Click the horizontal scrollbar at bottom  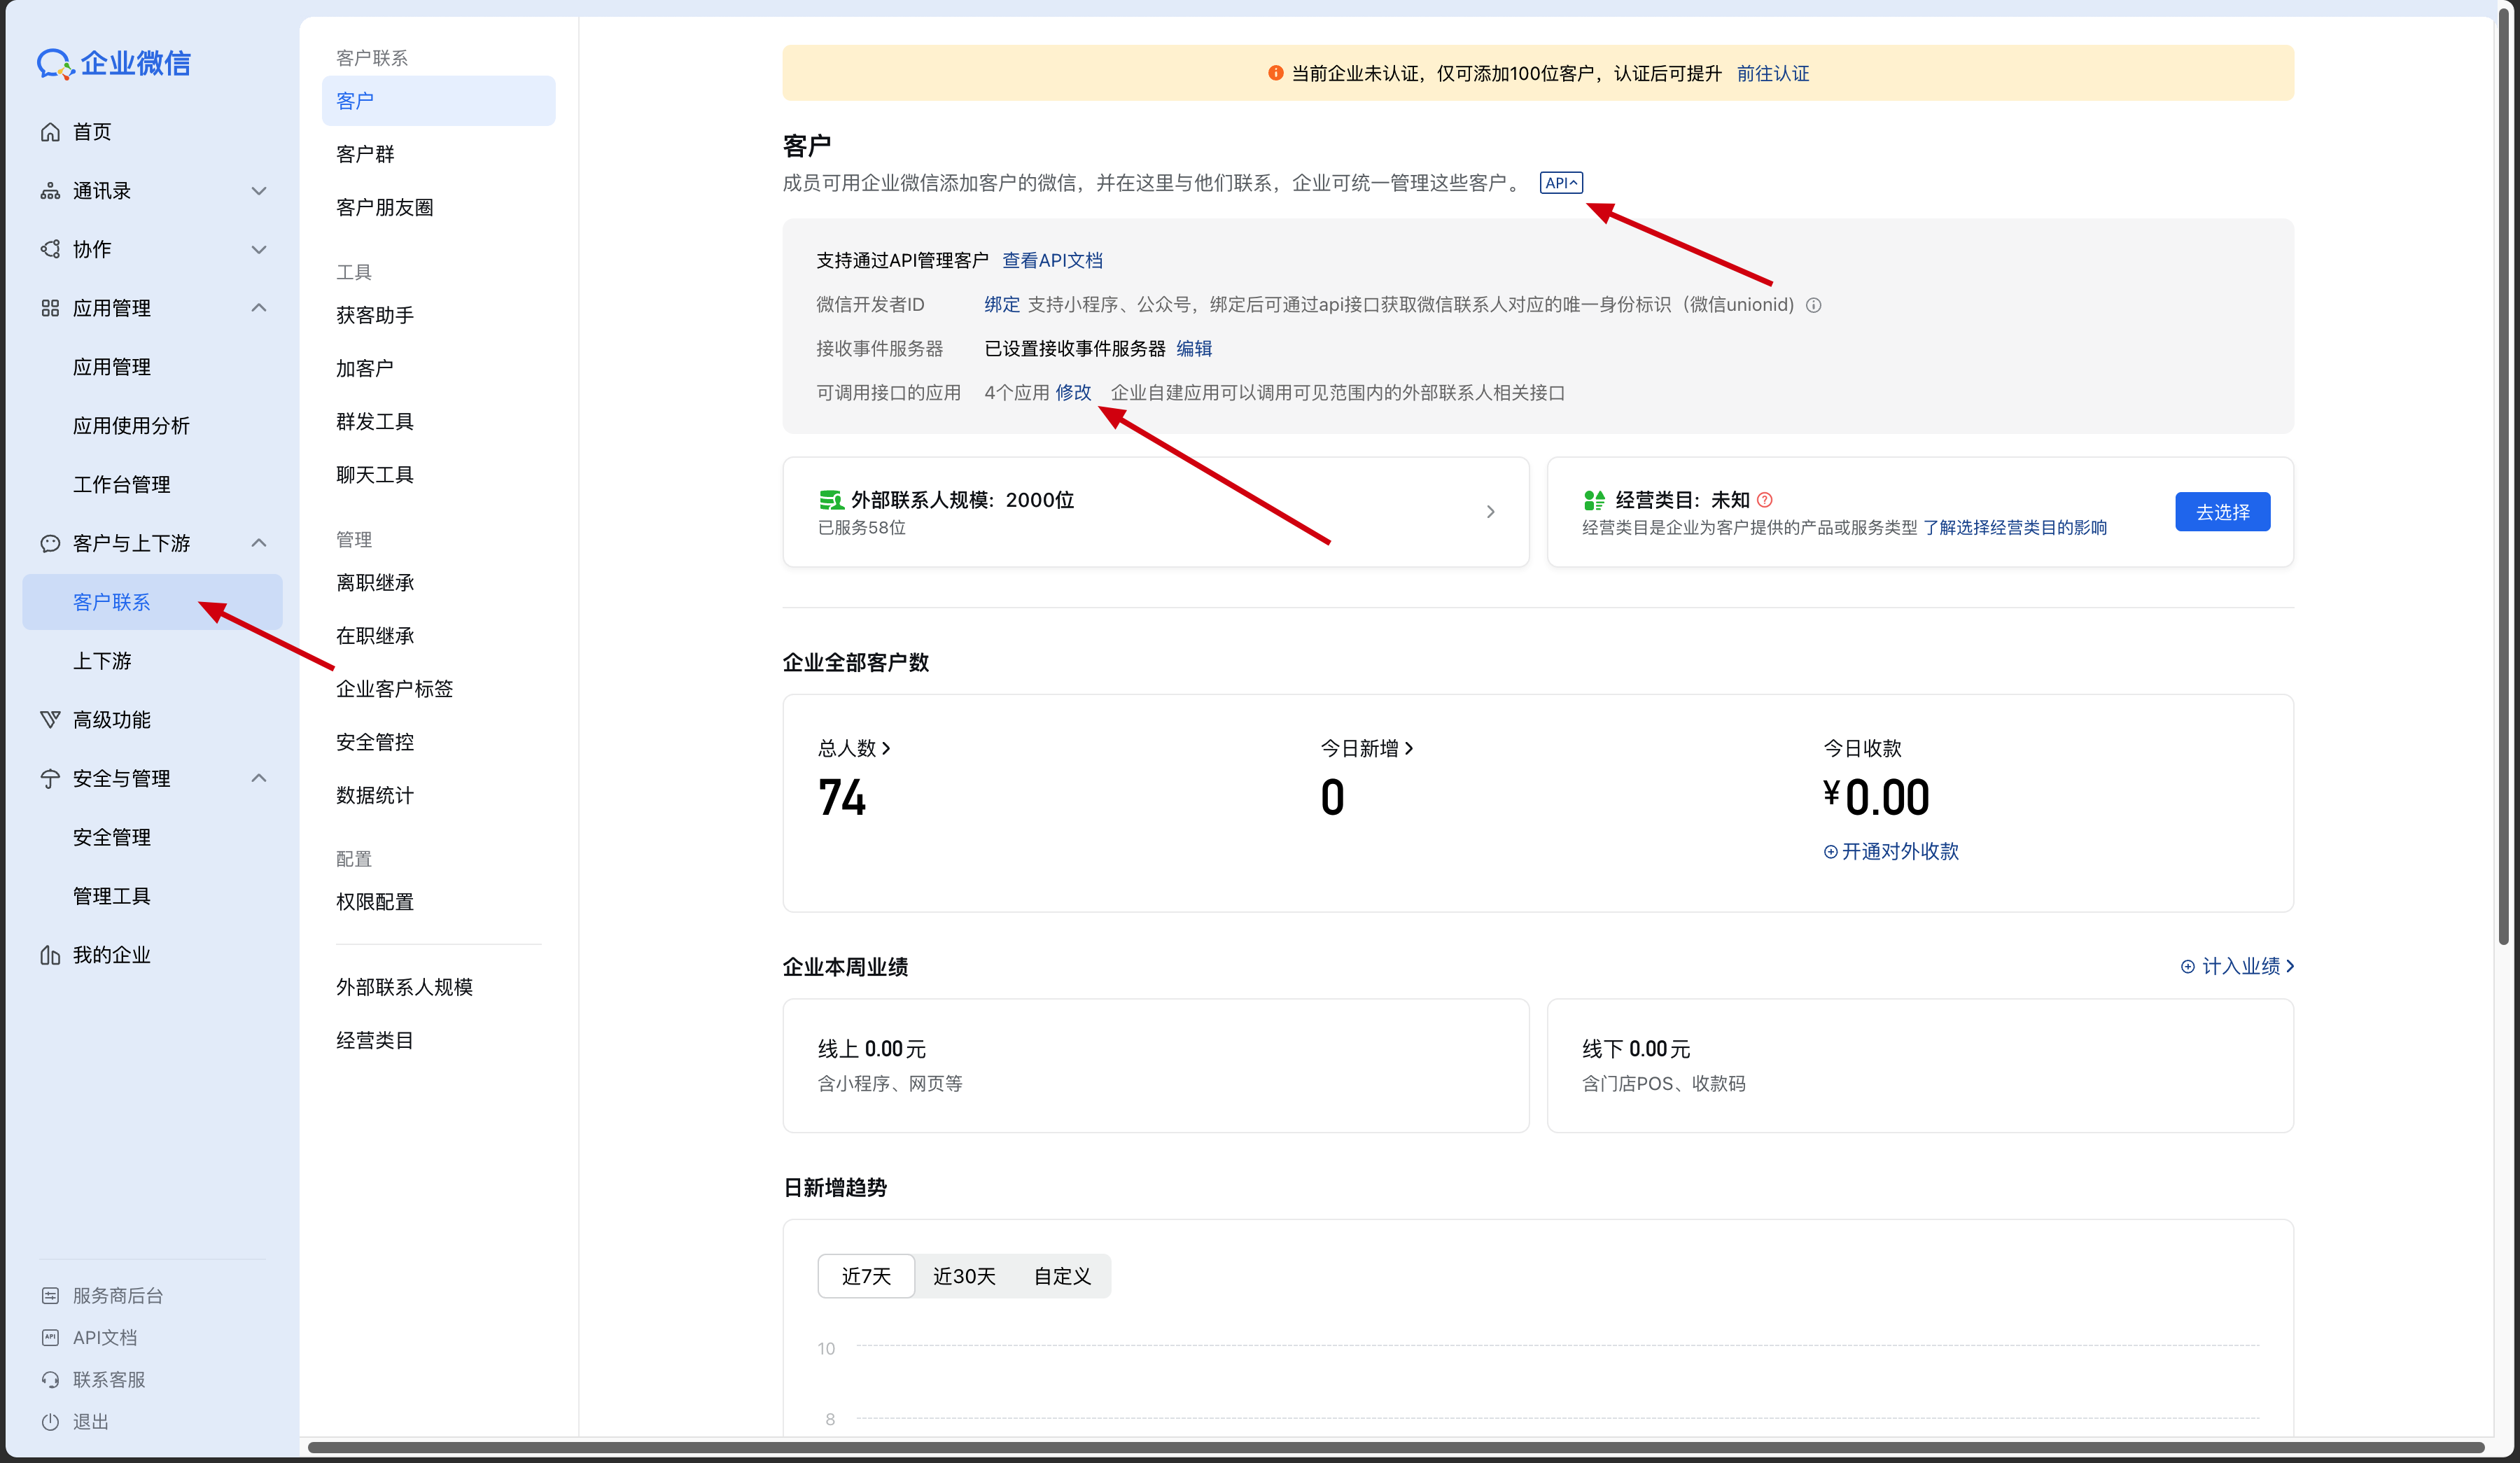[1395, 1447]
